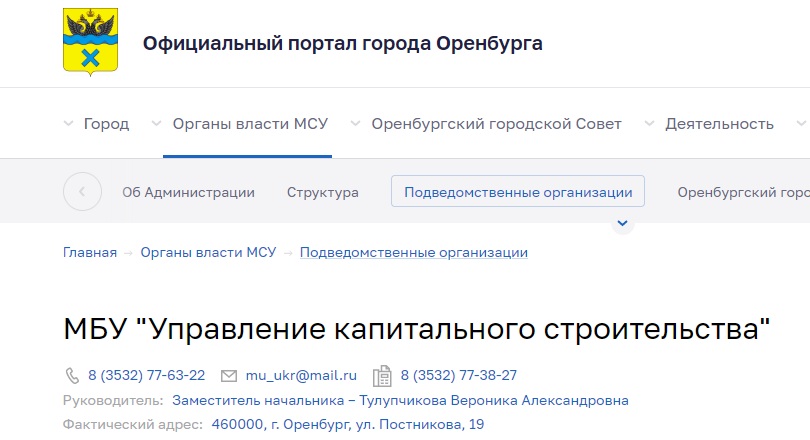
Task: Call phone number 8 (3532) 77-63-22
Action: (146, 376)
